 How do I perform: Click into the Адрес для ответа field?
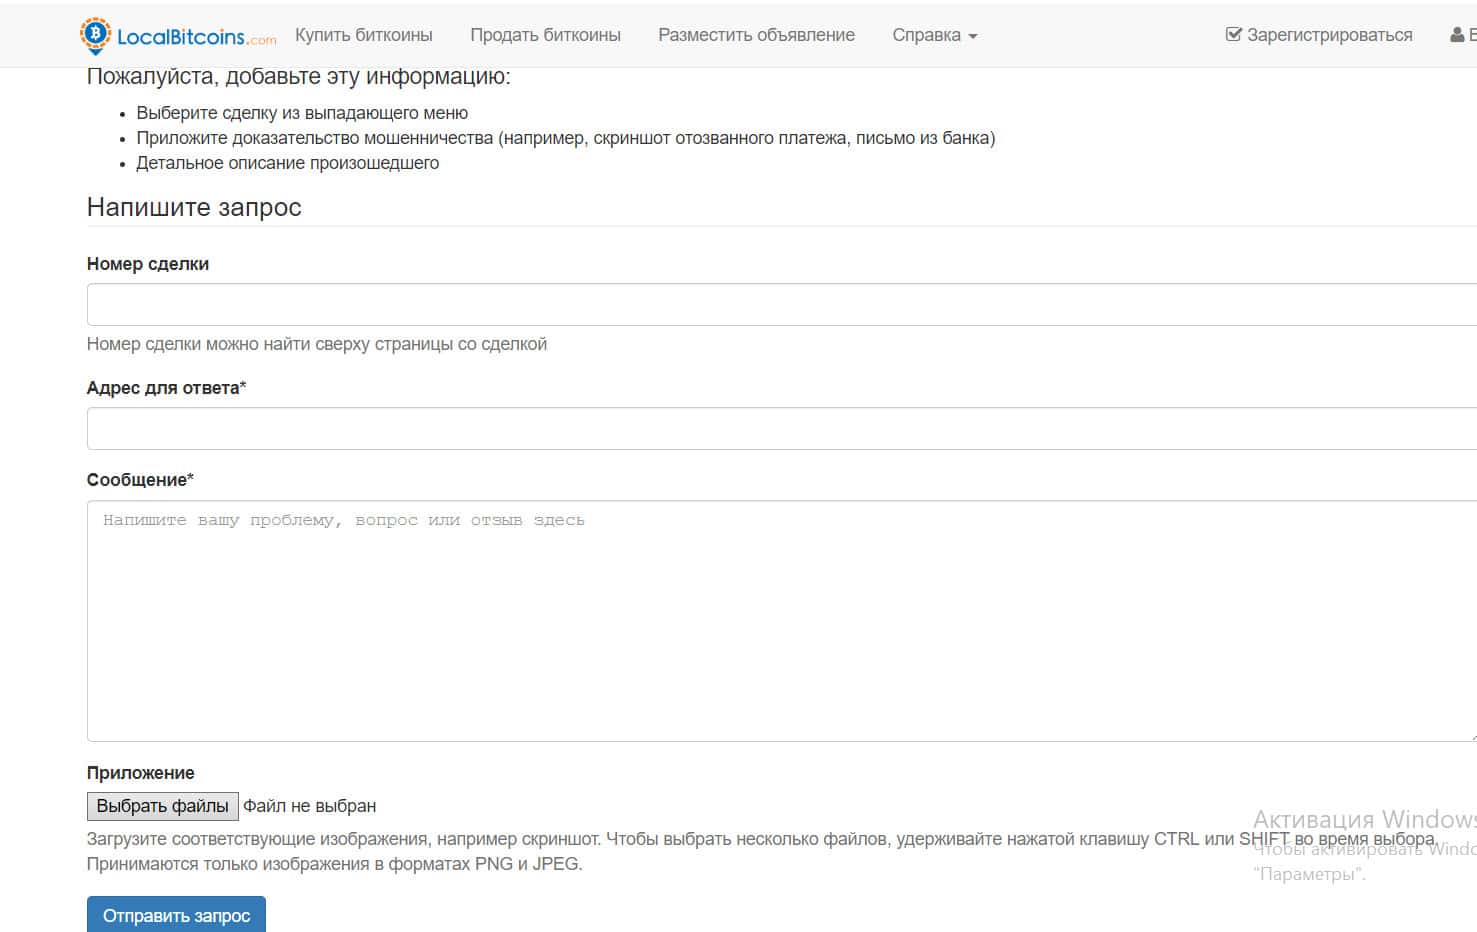pyautogui.click(x=780, y=429)
